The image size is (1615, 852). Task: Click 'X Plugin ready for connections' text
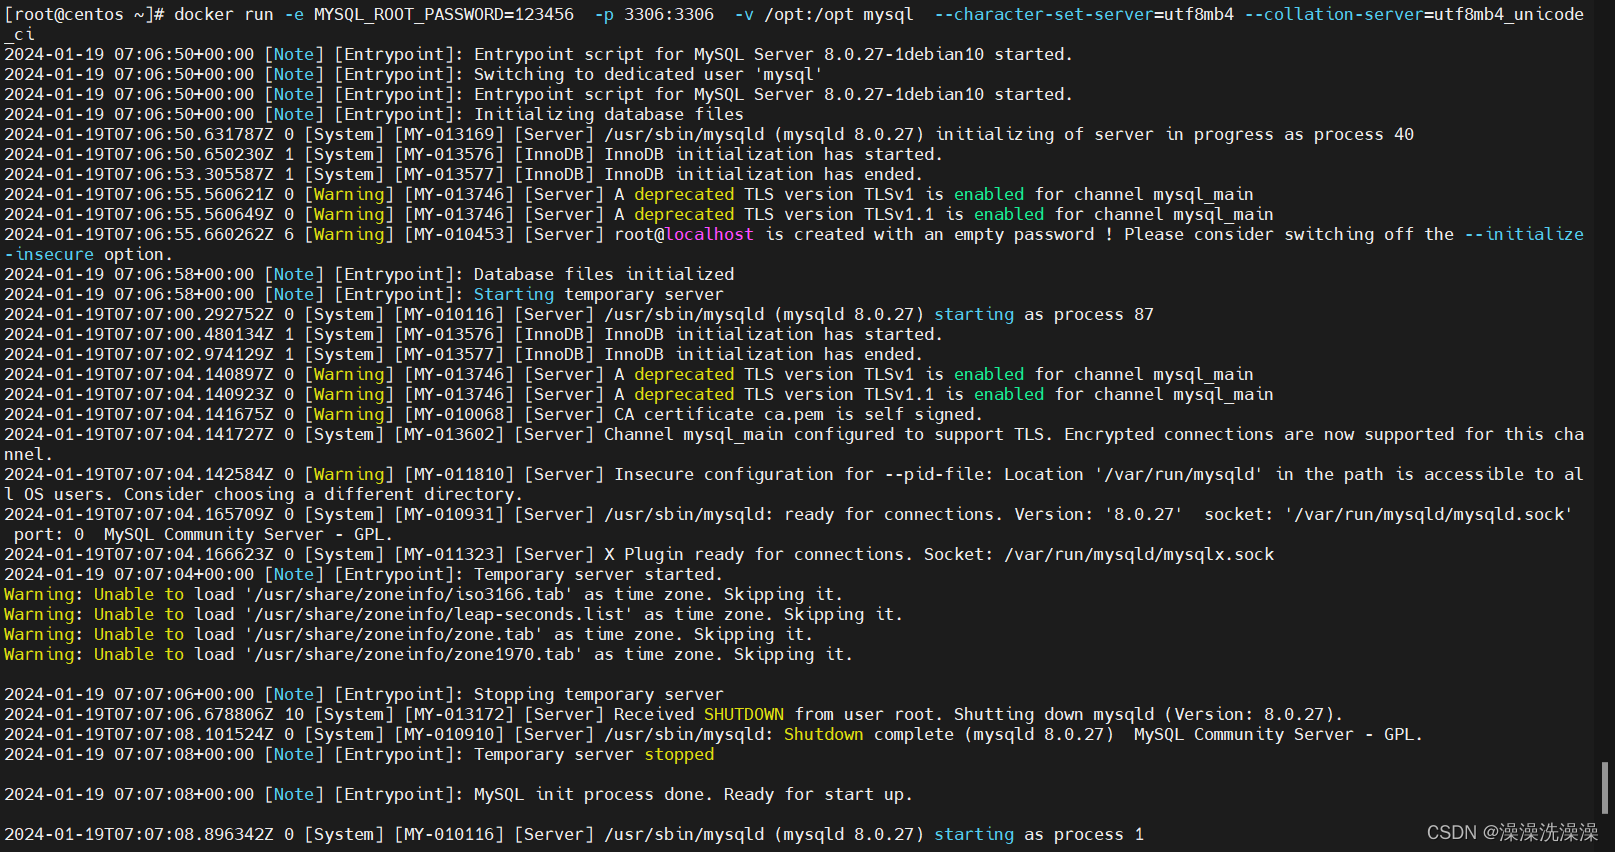click(758, 554)
